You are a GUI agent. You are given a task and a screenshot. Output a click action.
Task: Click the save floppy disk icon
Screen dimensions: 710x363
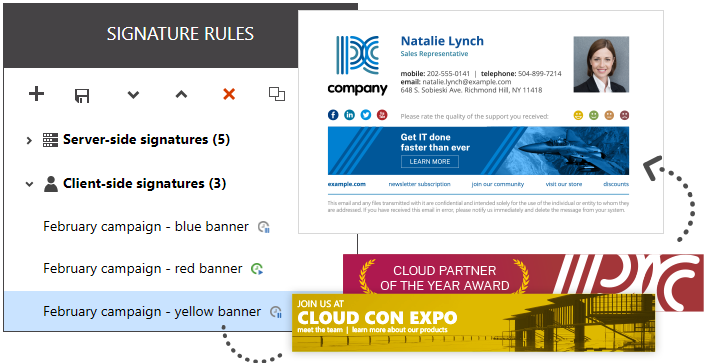pos(82,96)
